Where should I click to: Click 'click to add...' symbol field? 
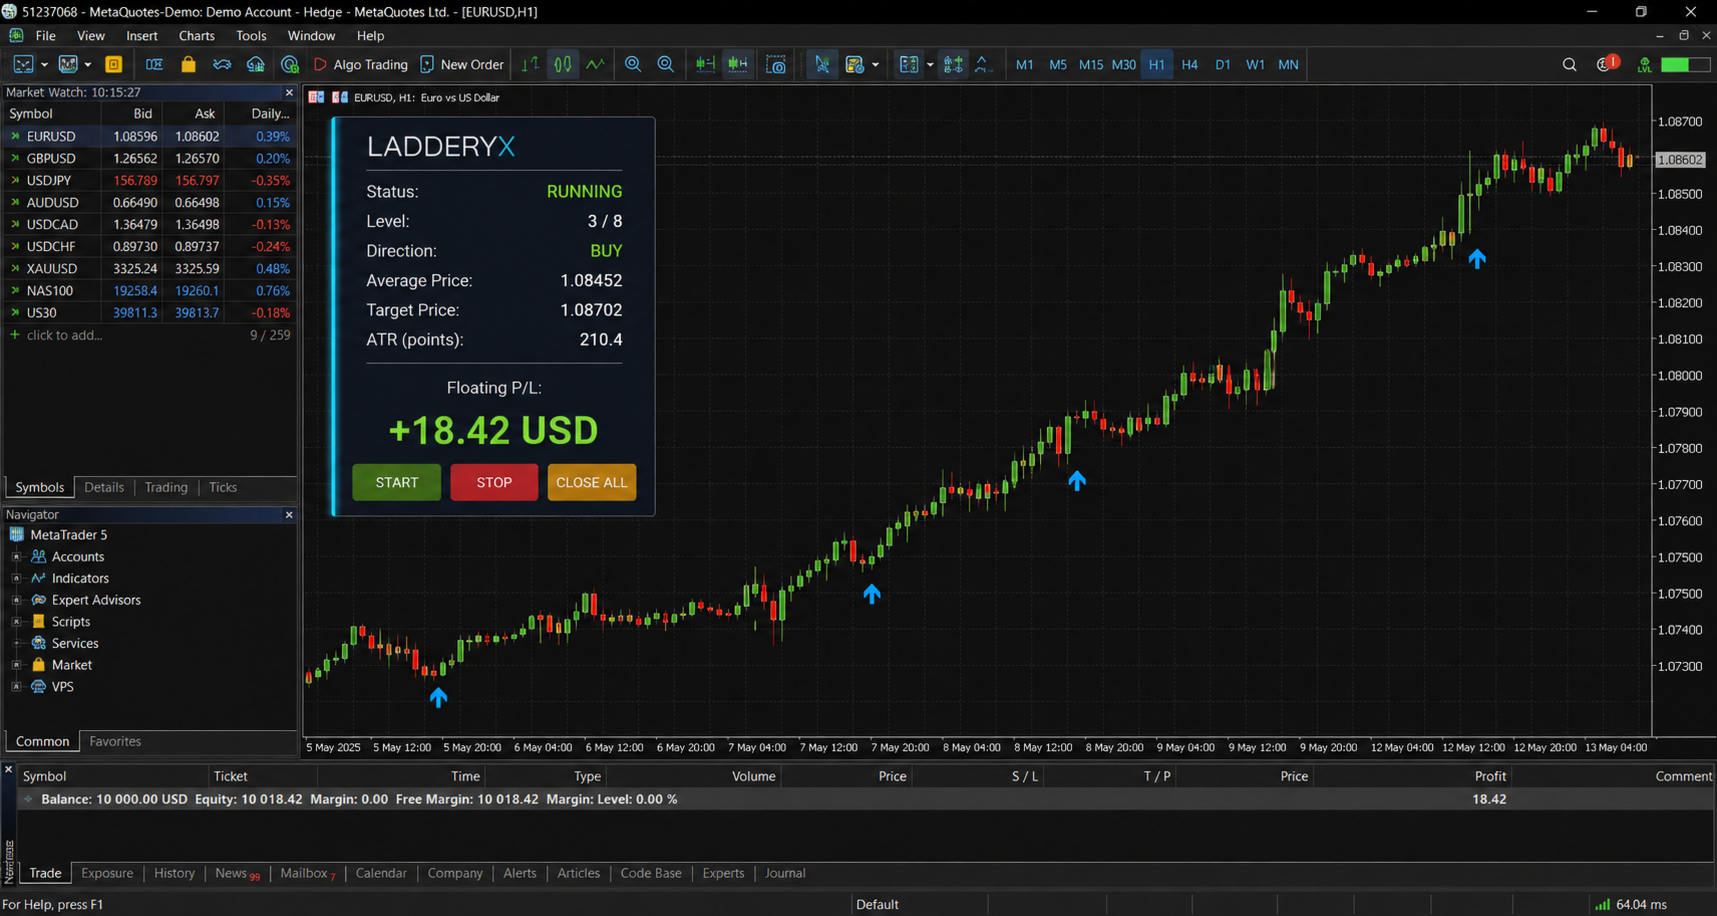coord(65,335)
